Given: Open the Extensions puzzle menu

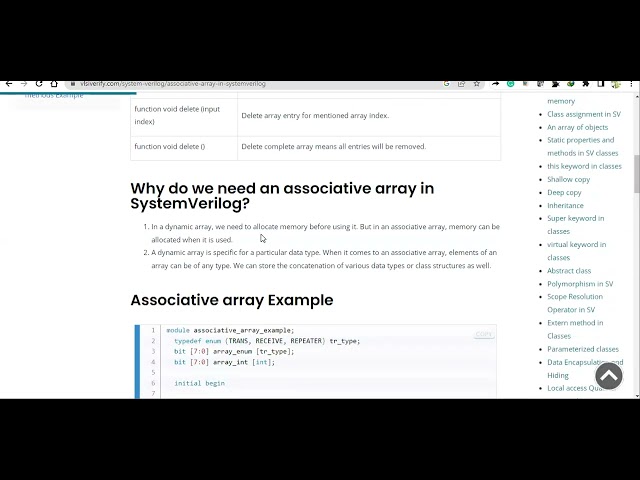Looking at the screenshot, I should pos(586,84).
